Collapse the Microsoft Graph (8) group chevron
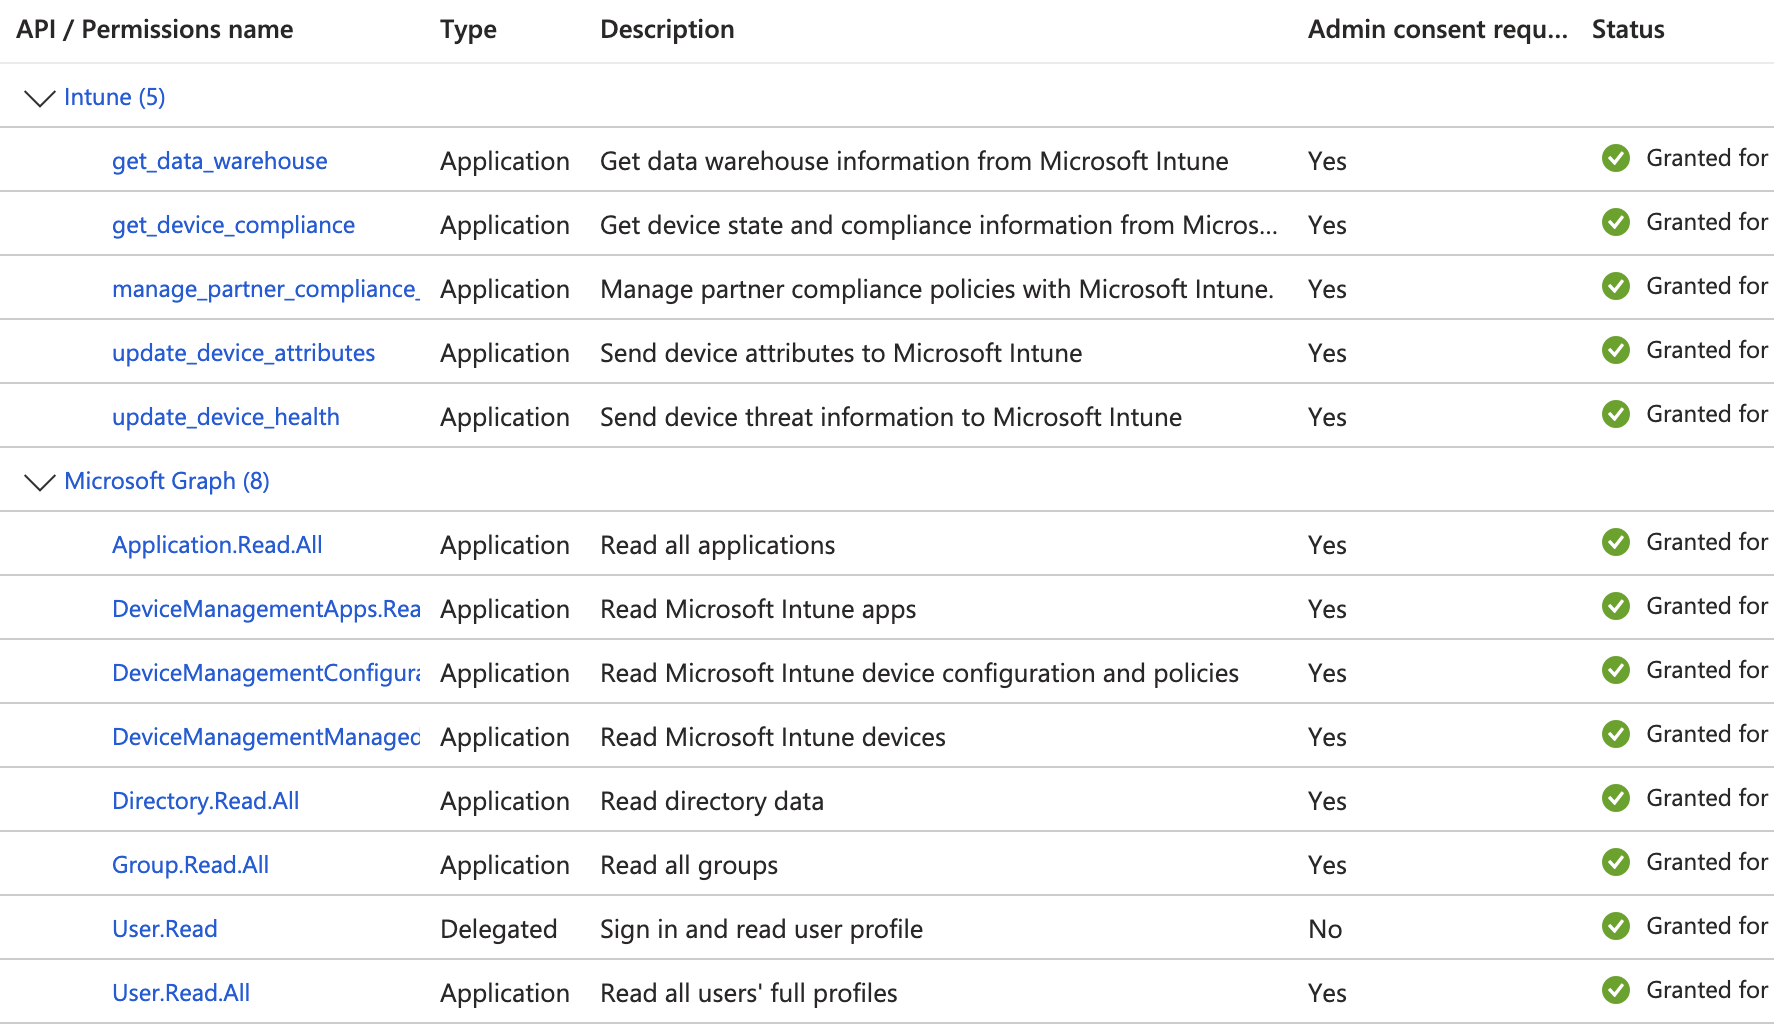This screenshot has height=1024, width=1774. point(39,482)
